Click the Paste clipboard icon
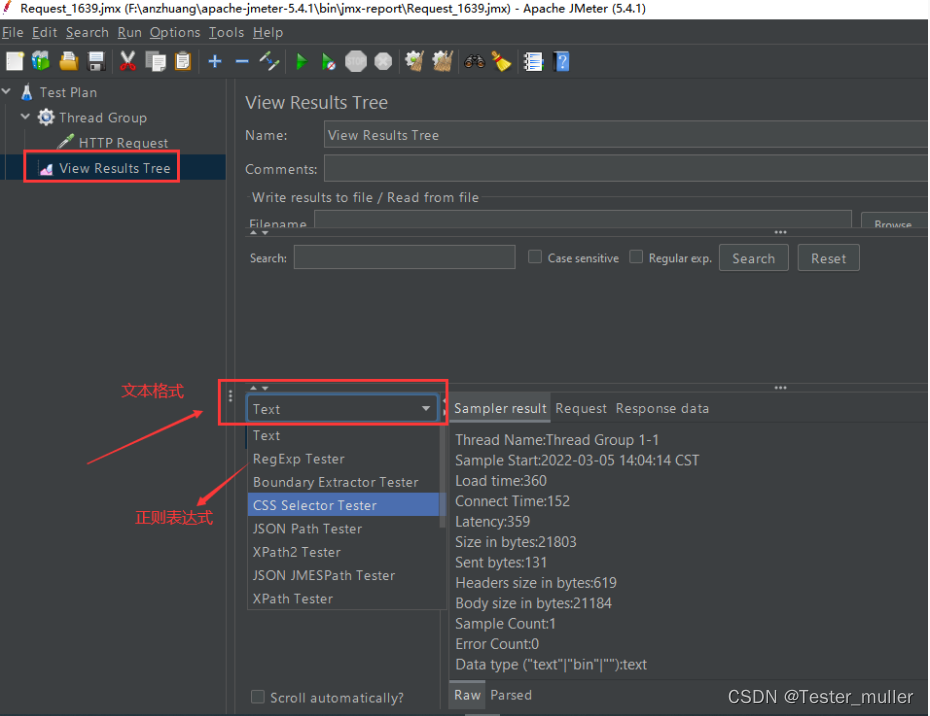This screenshot has width=930, height=716. coord(183,61)
